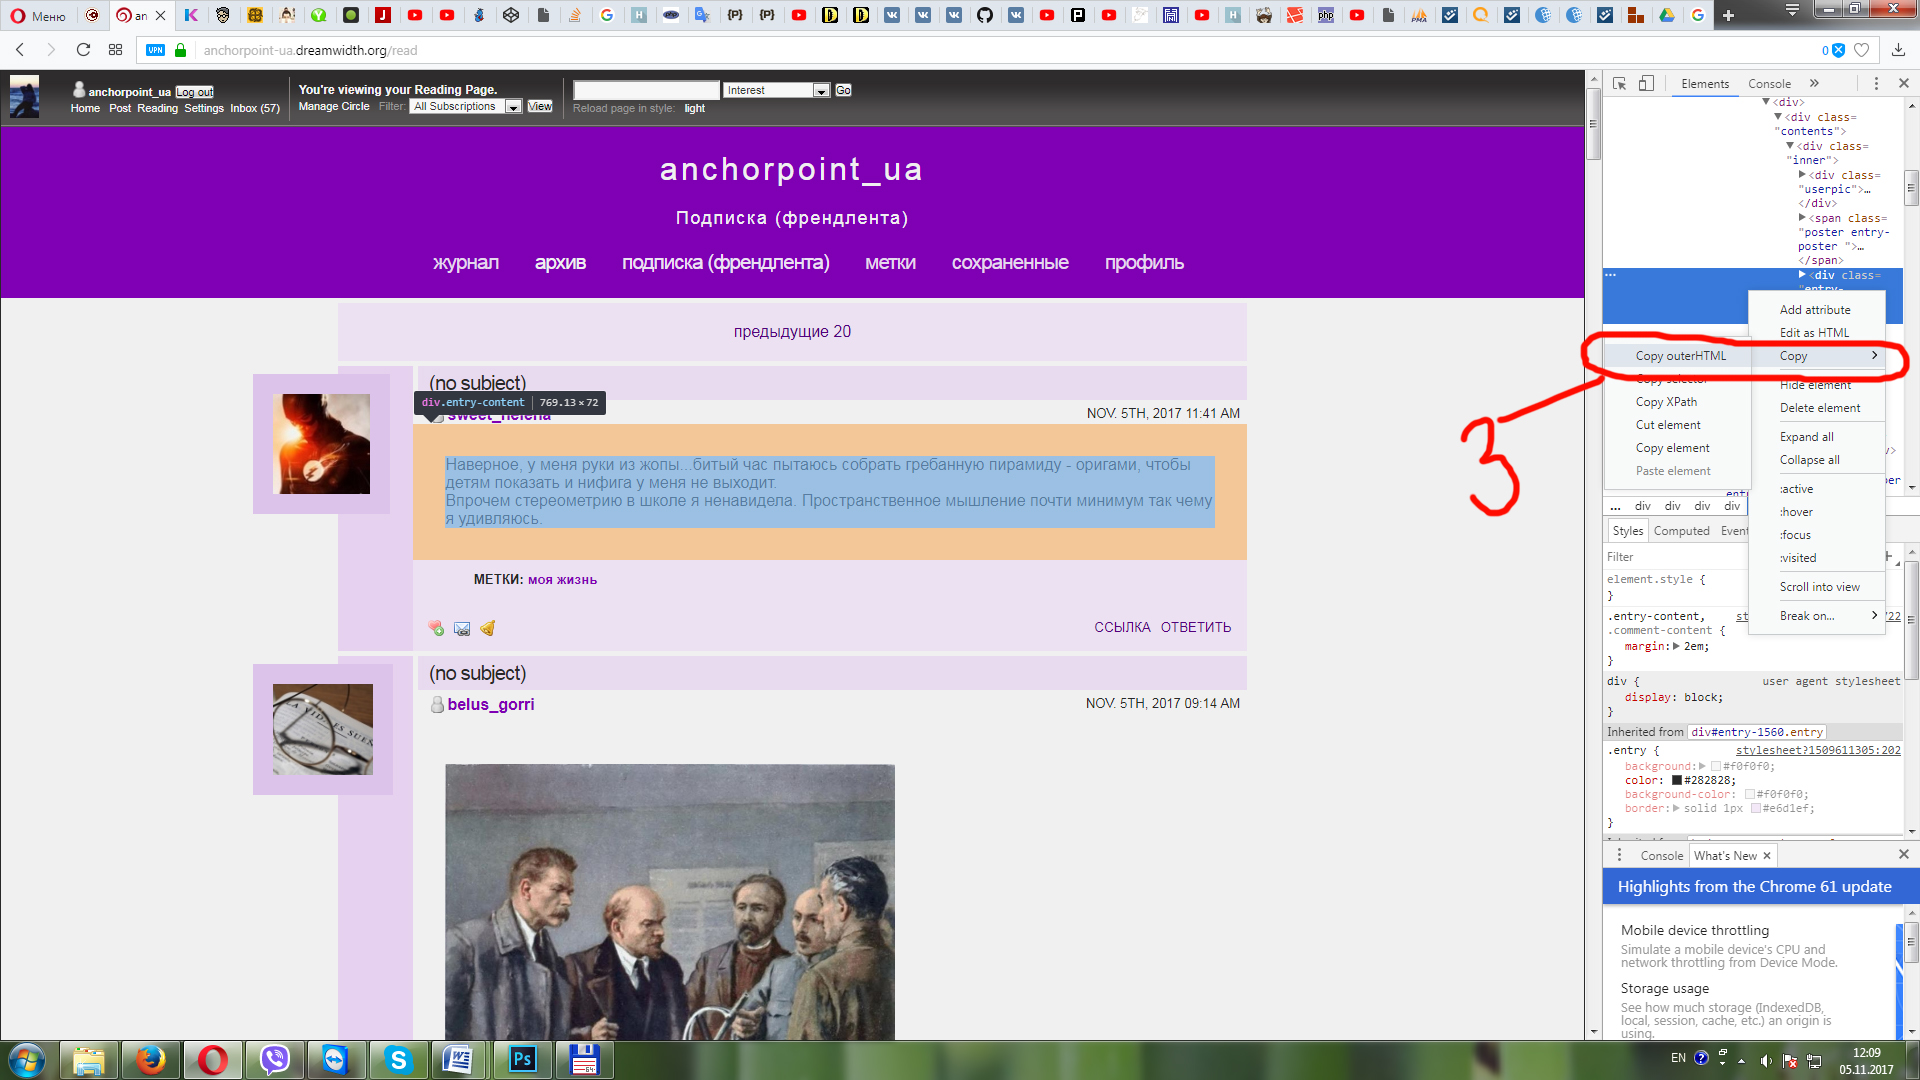Image resolution: width=1920 pixels, height=1080 pixels.
Task: Go back with the browser back arrow
Action: [20, 50]
